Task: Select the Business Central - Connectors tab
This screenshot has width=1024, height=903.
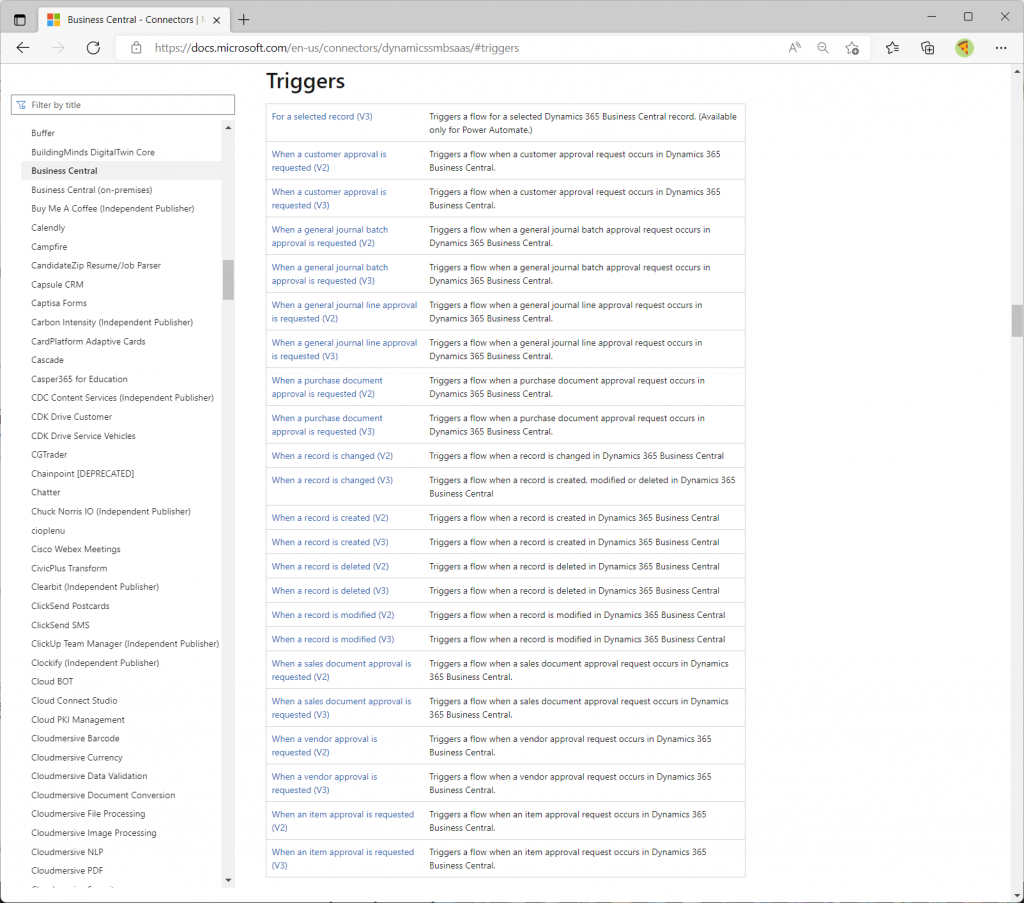Action: coord(134,20)
